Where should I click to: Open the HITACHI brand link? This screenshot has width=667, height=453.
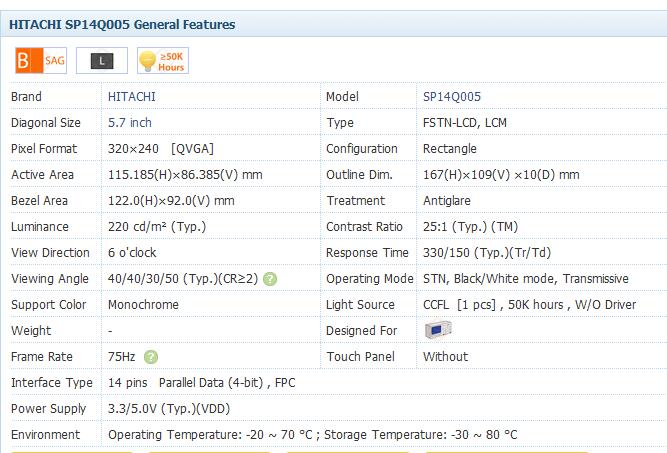tap(132, 97)
